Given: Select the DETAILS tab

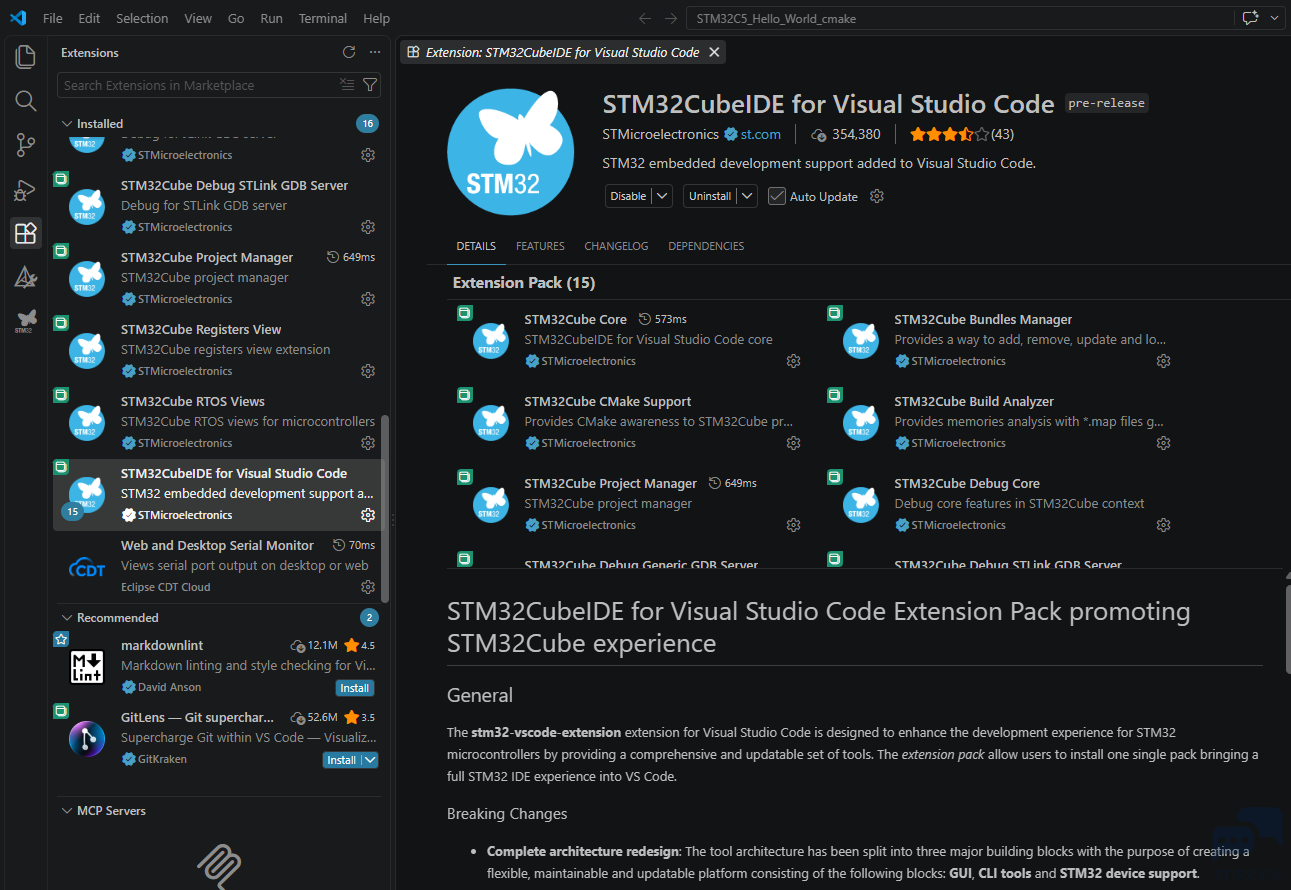Looking at the screenshot, I should click(x=476, y=246).
